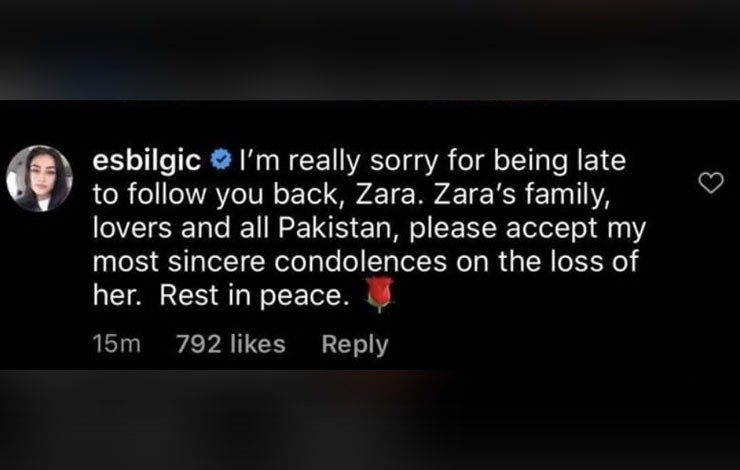Click the word condolences in the comment
This screenshot has width=740, height=470.
(361, 262)
